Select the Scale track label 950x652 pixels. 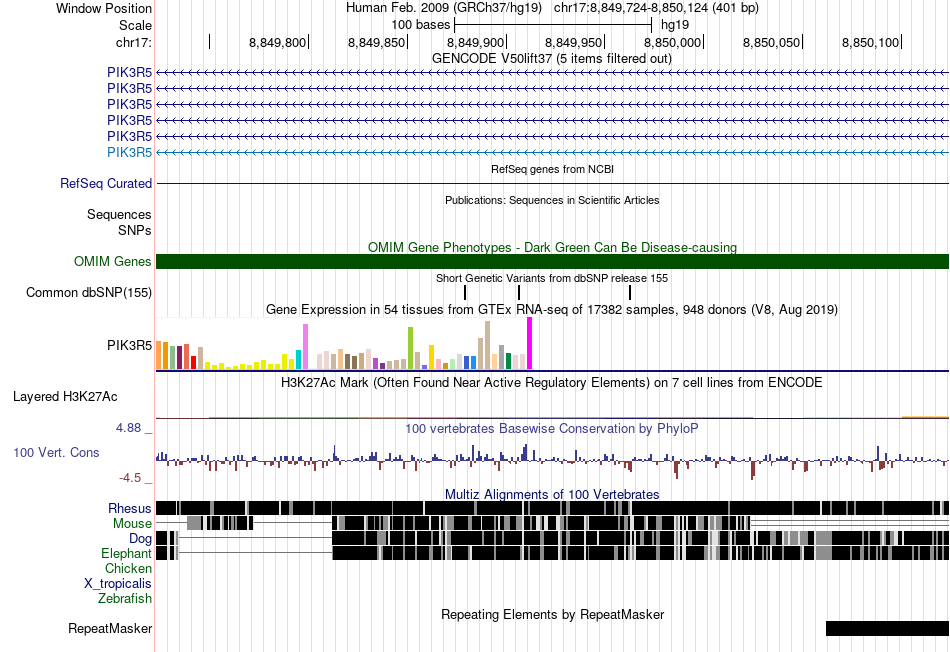[135, 25]
